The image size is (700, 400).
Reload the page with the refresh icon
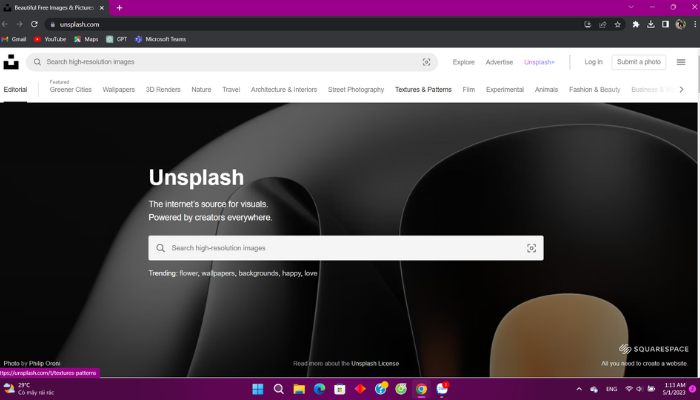tap(34, 24)
